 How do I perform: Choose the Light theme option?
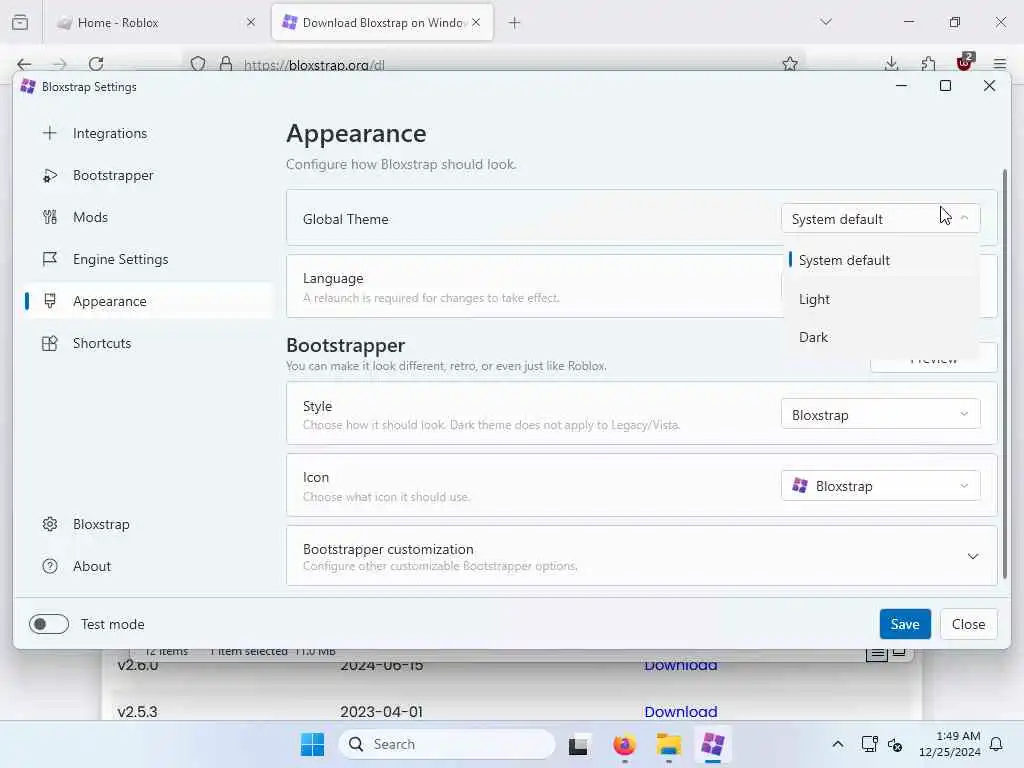[x=882, y=299]
